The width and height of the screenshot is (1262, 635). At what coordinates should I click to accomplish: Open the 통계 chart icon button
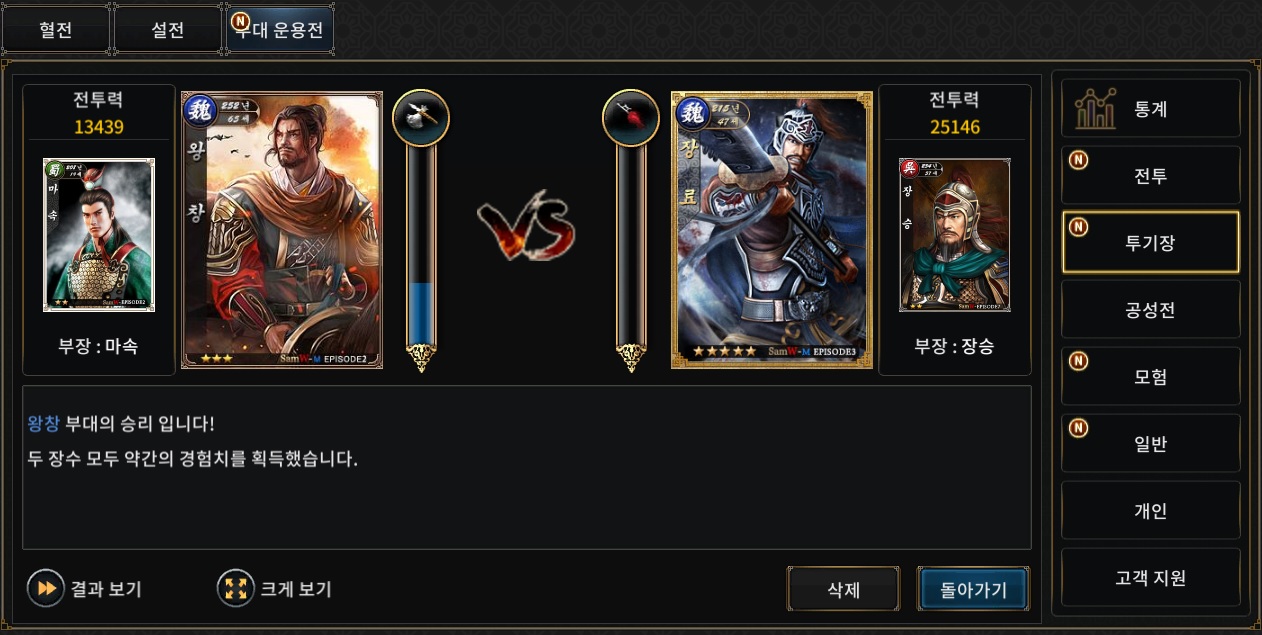pyautogui.click(x=1095, y=108)
